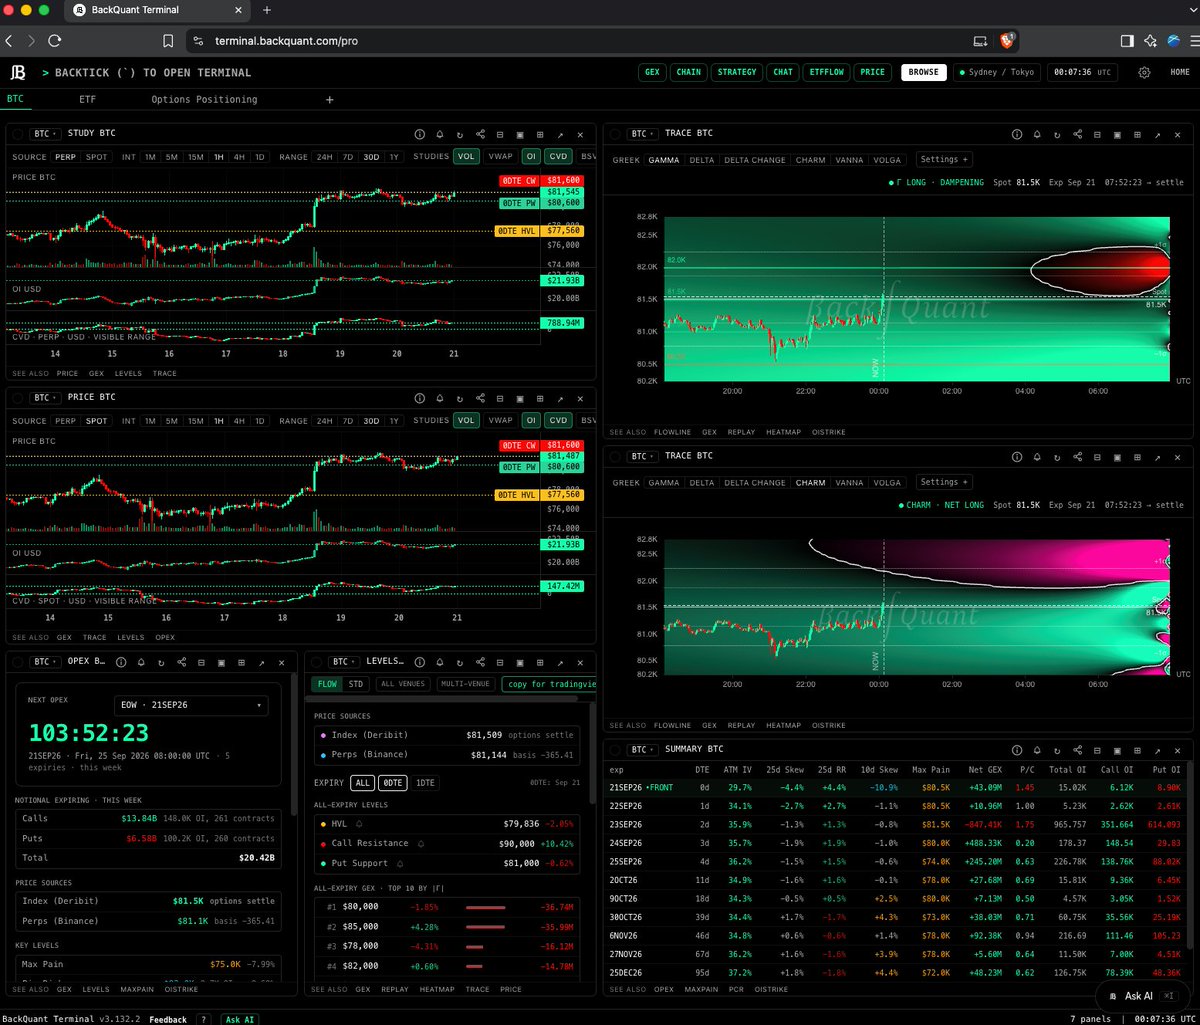Open info for the STUDY BTC panel

[421, 134]
